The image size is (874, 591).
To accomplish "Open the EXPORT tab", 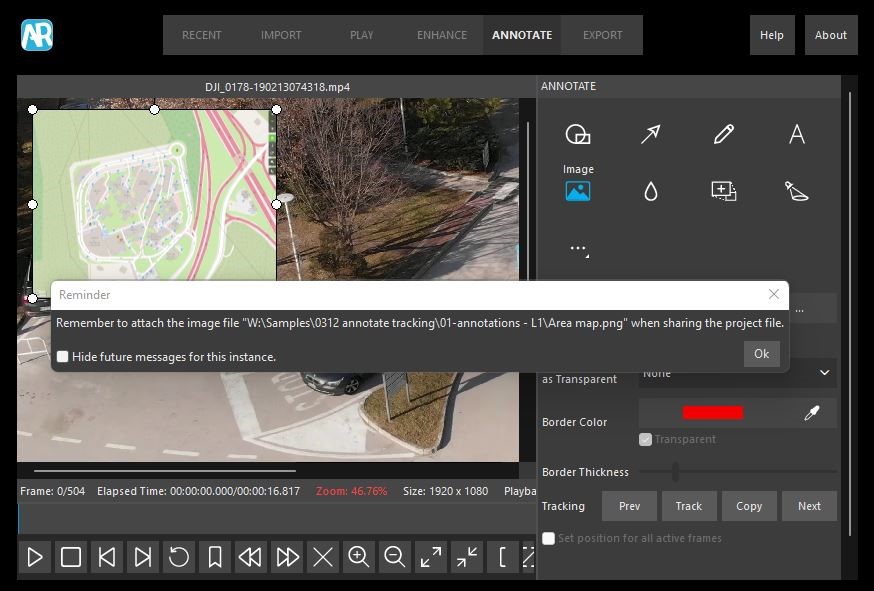I will pyautogui.click(x=602, y=35).
